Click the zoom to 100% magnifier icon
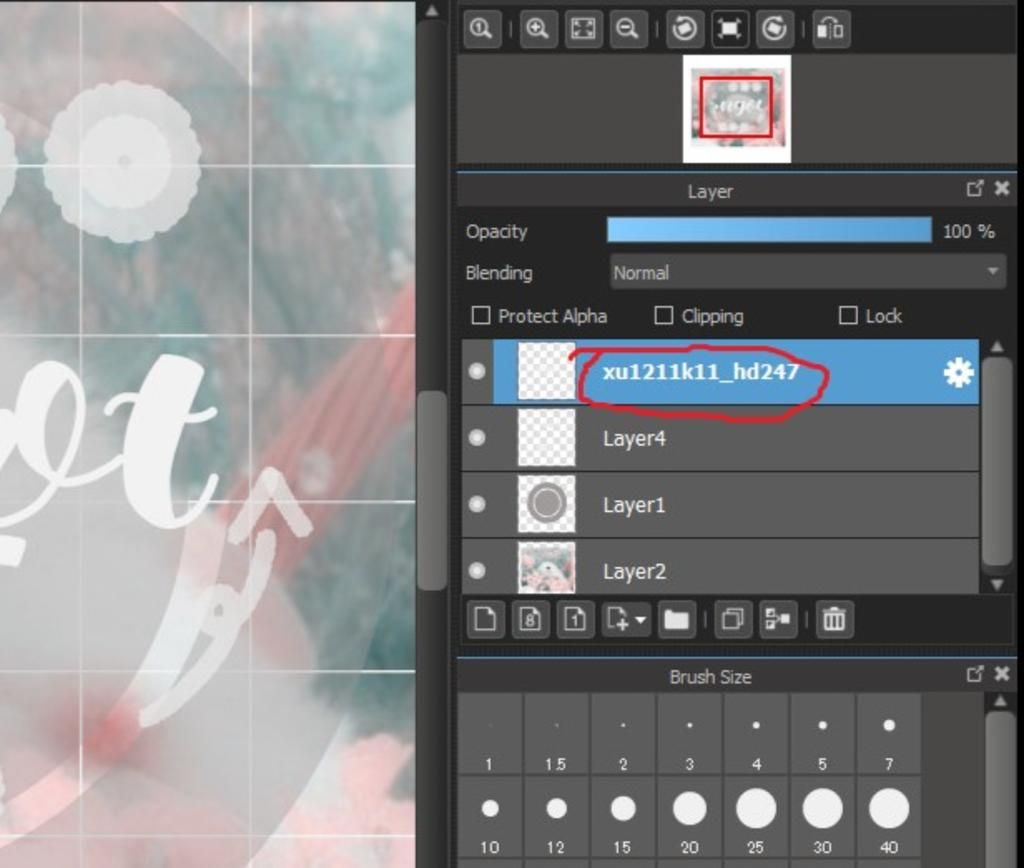Viewport: 1024px width, 868px height. pyautogui.click(x=482, y=29)
